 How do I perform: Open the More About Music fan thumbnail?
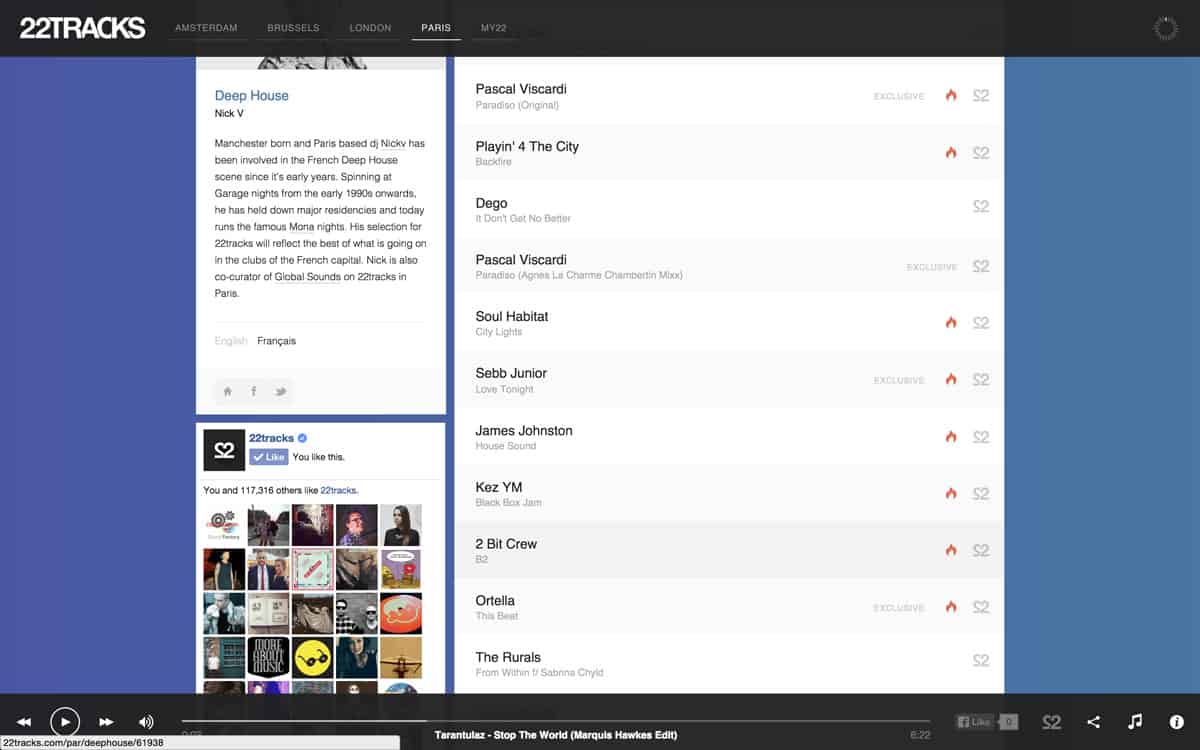[268, 657]
